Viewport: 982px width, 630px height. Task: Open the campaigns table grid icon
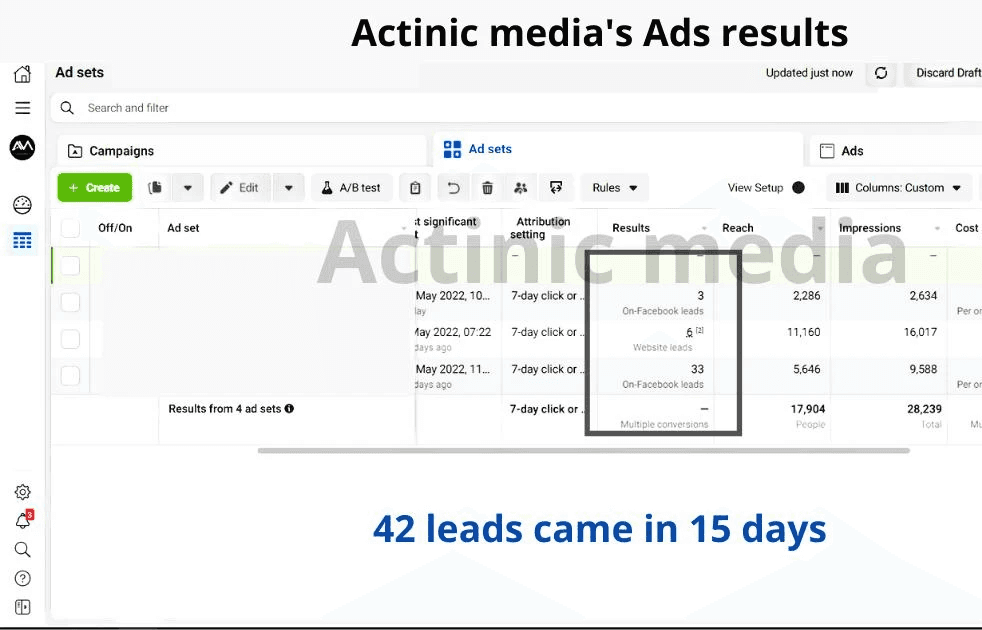(23, 240)
